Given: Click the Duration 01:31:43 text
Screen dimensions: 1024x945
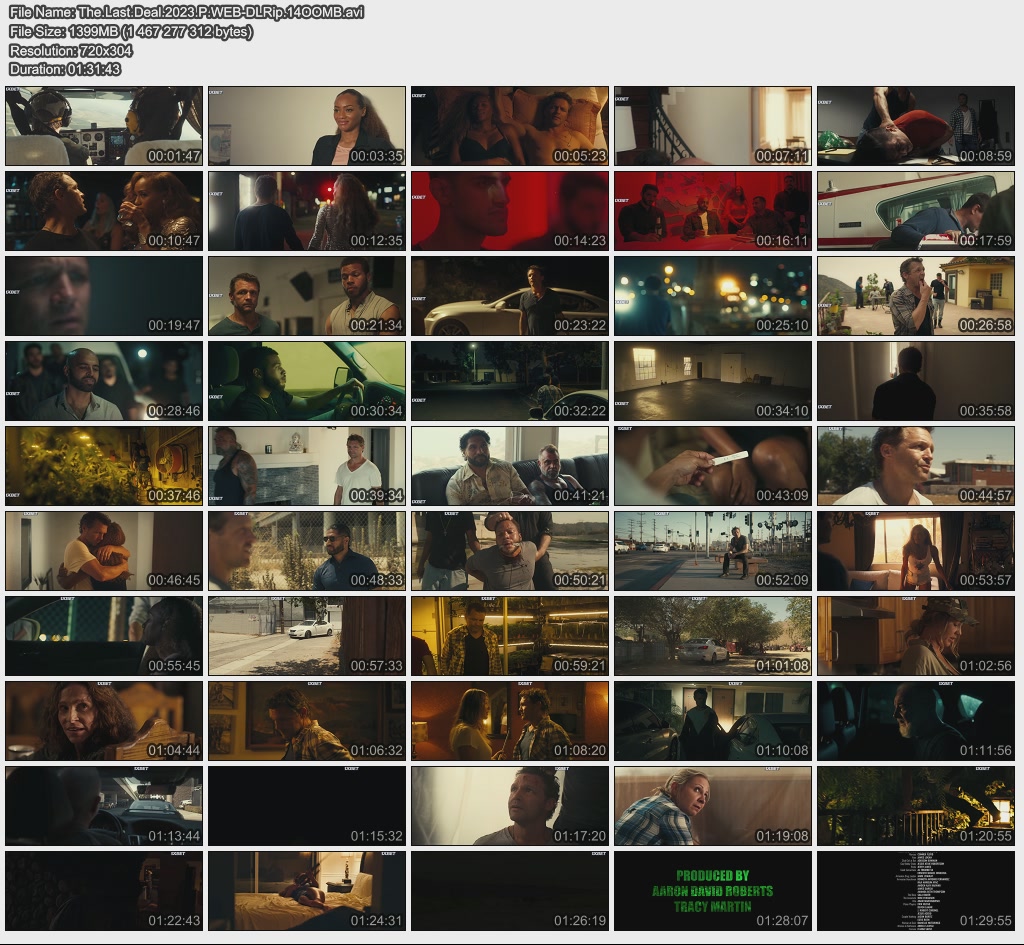Looking at the screenshot, I should coord(65,69).
